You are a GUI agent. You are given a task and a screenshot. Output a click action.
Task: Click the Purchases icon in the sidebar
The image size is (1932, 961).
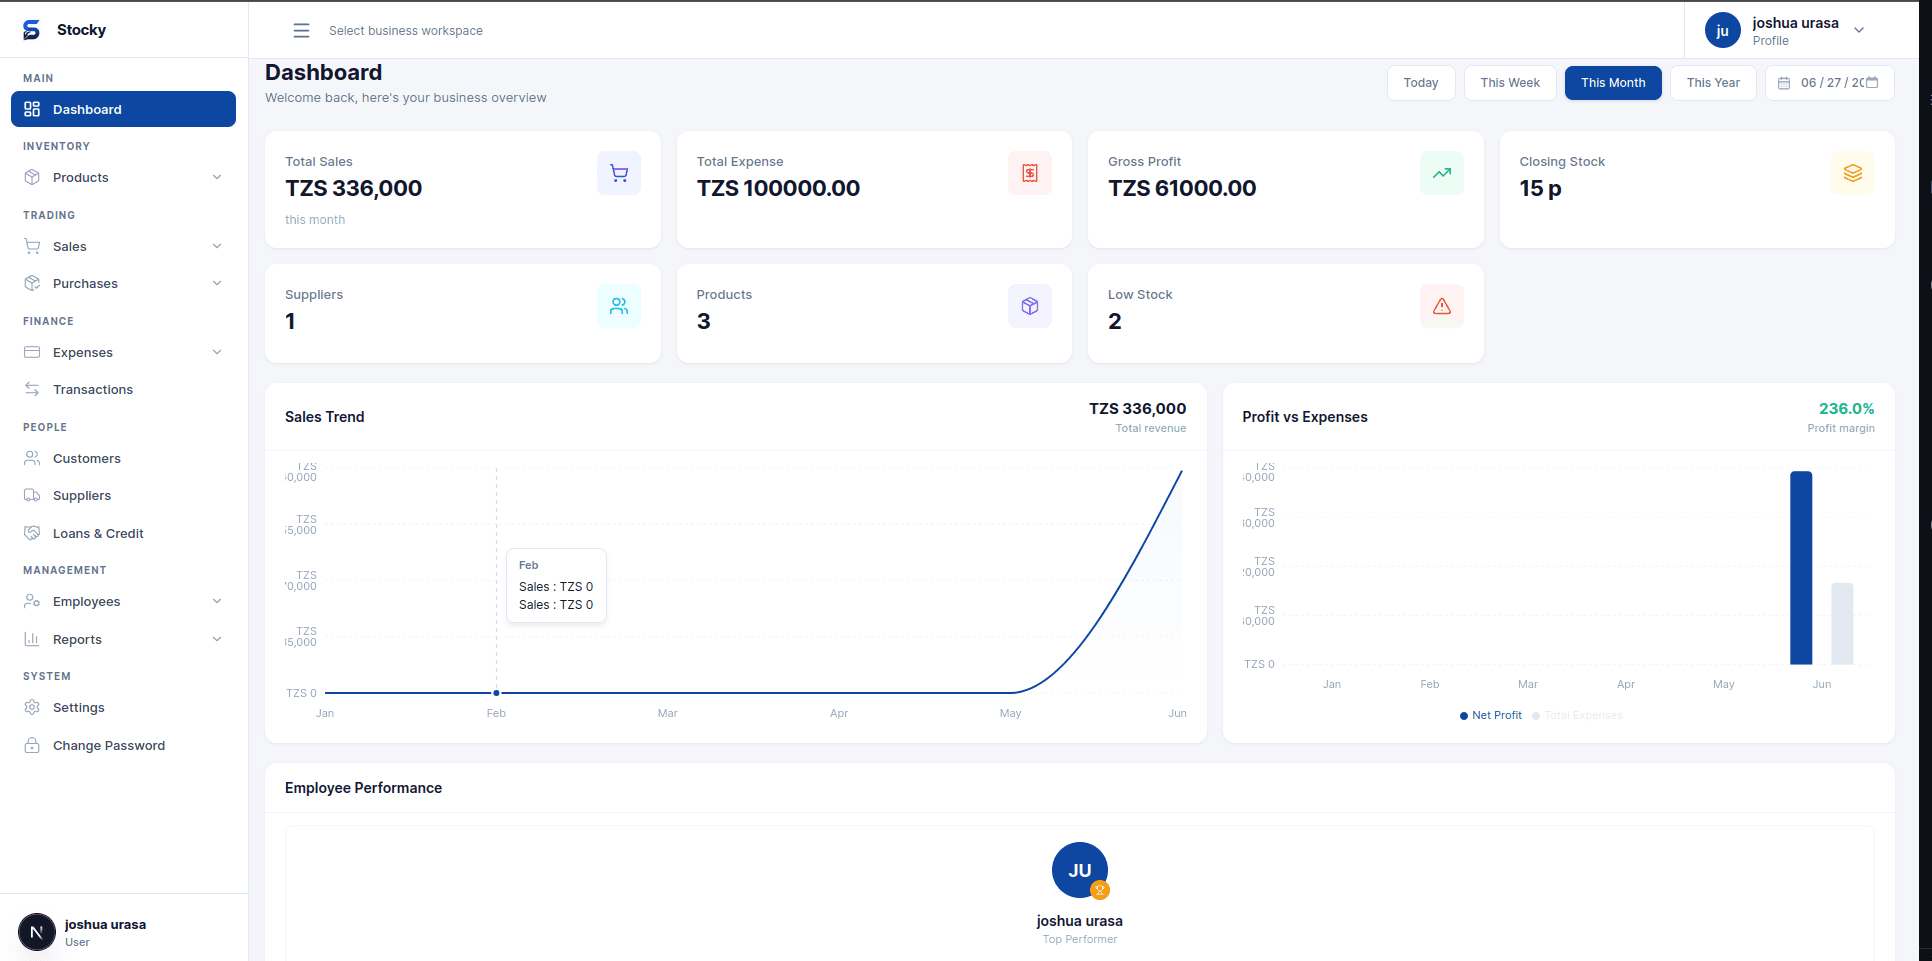[32, 283]
